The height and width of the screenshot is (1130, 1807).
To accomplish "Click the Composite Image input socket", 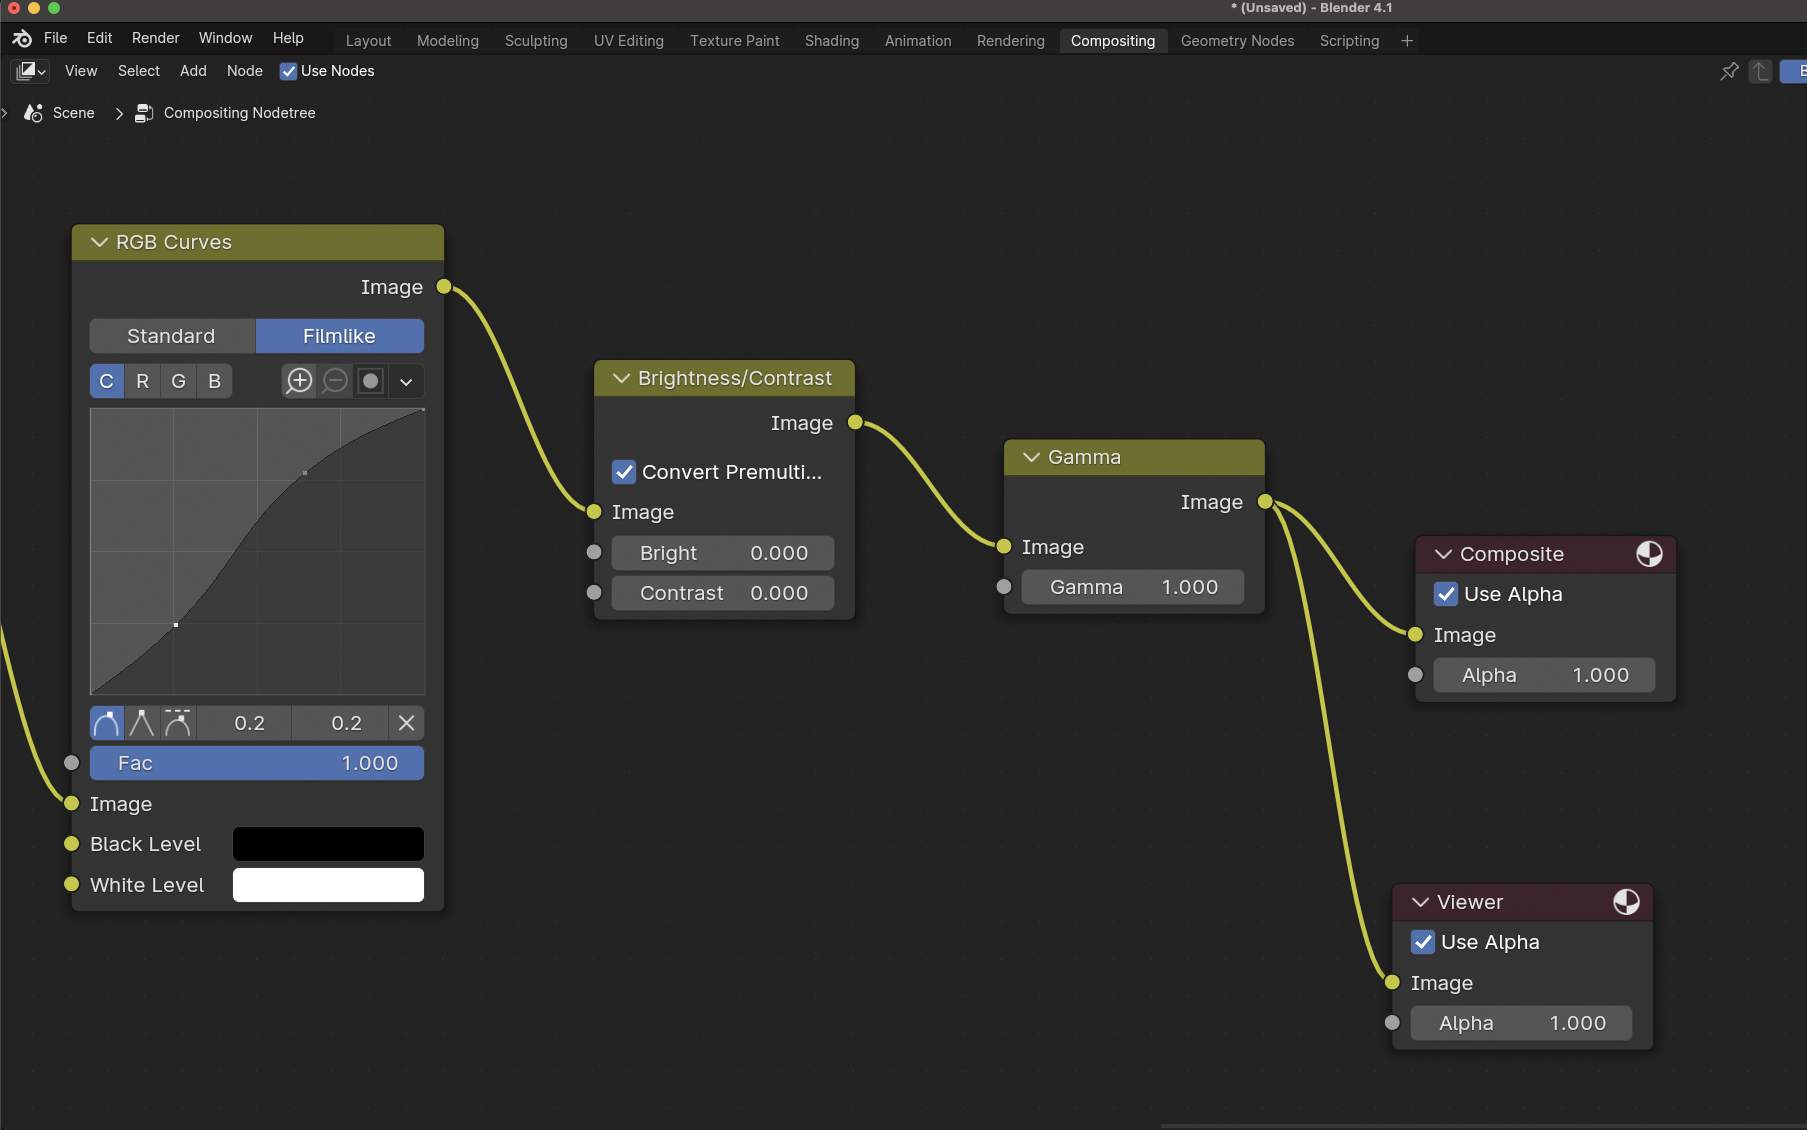I will [1415, 634].
